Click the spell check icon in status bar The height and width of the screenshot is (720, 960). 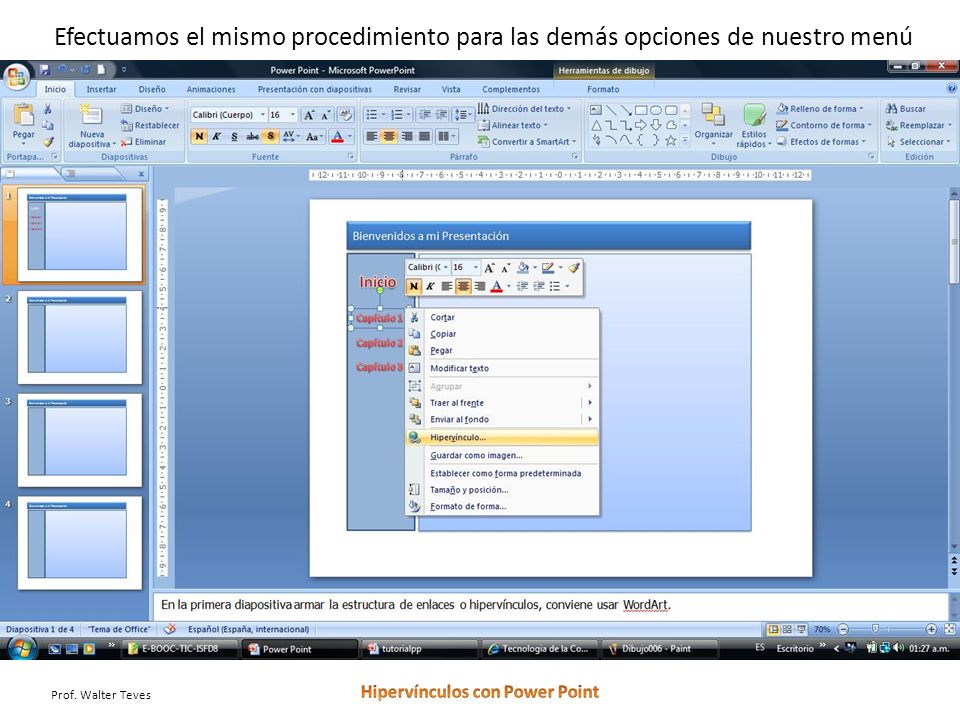(170, 629)
